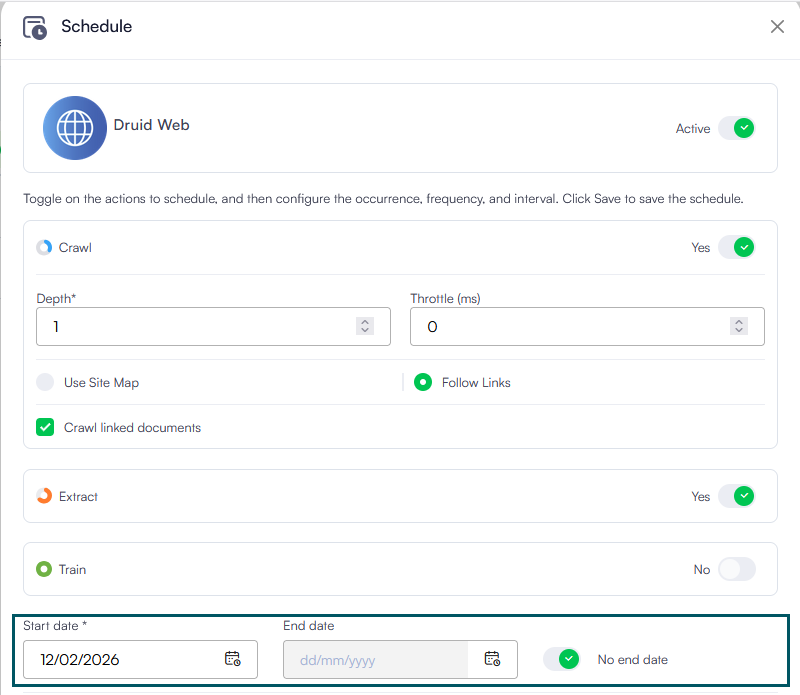The height and width of the screenshot is (695, 800).
Task: Toggle the Active switch off
Action: tap(737, 128)
